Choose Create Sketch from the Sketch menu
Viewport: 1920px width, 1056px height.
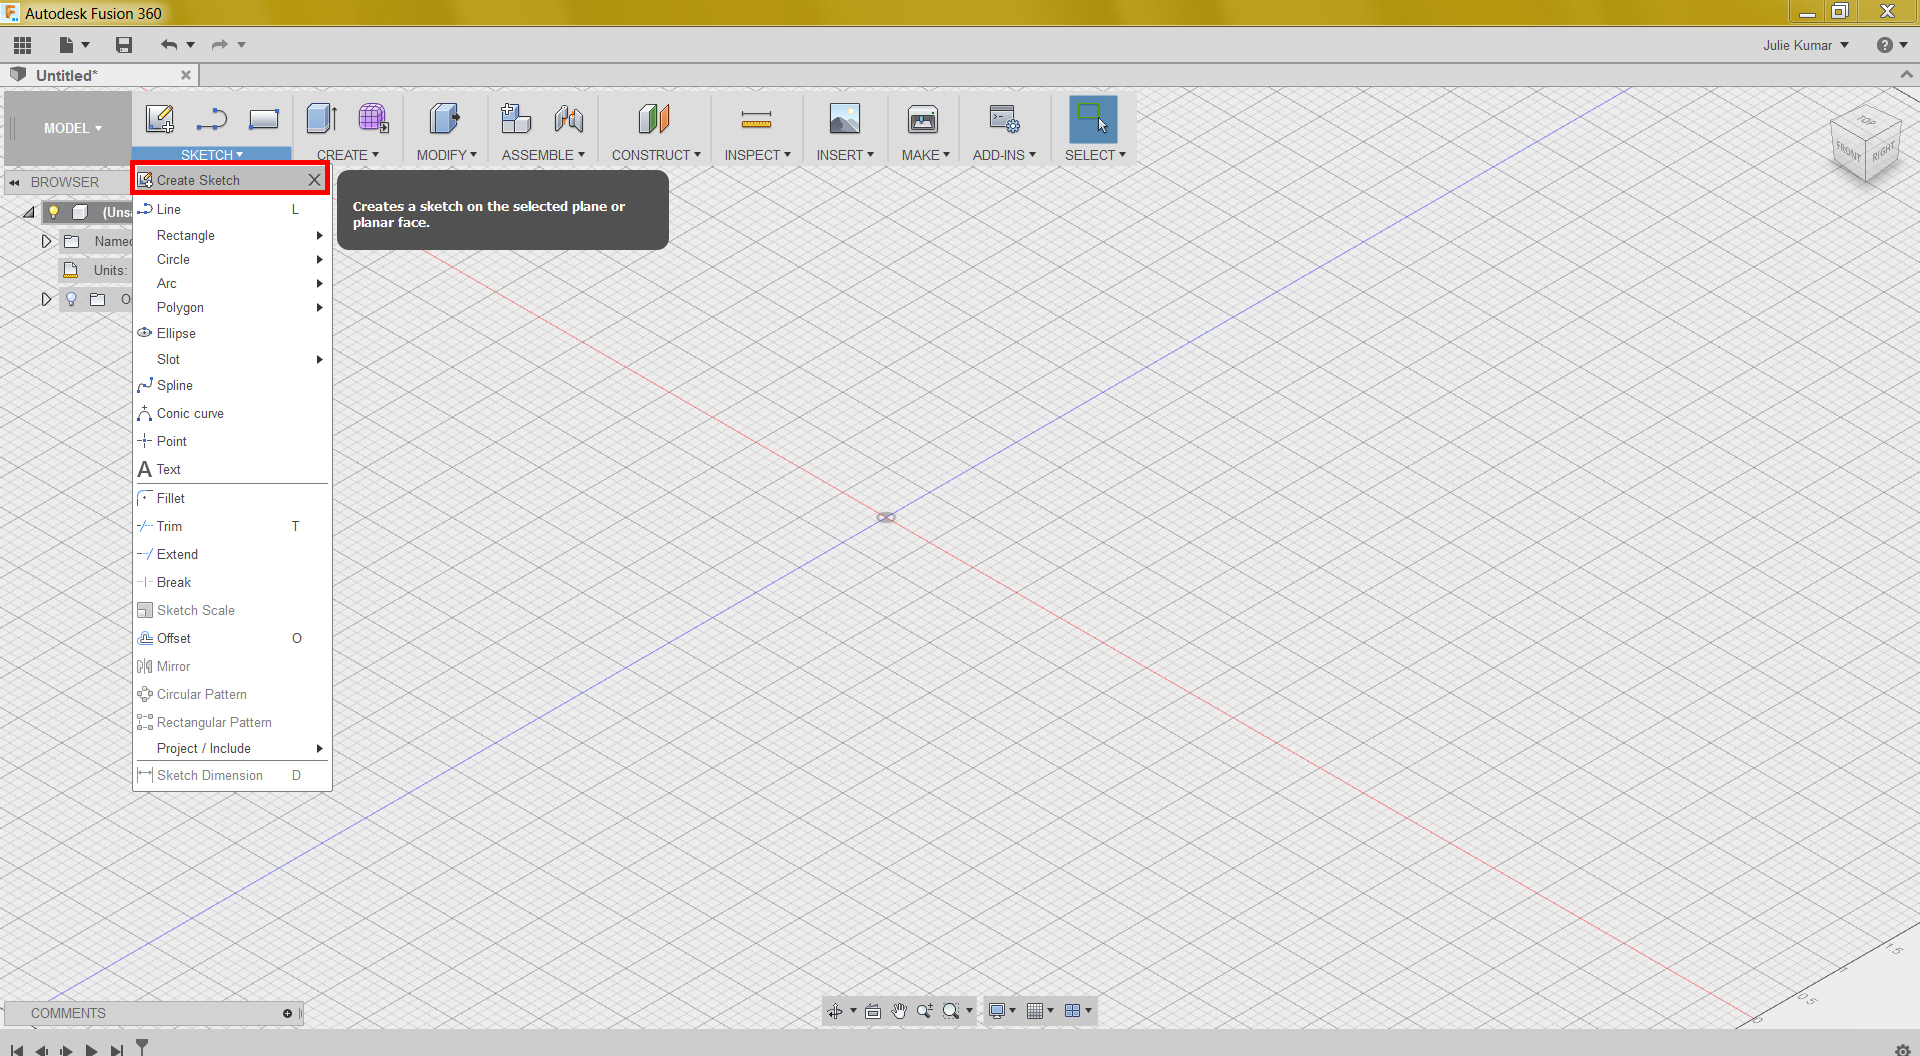click(231, 180)
